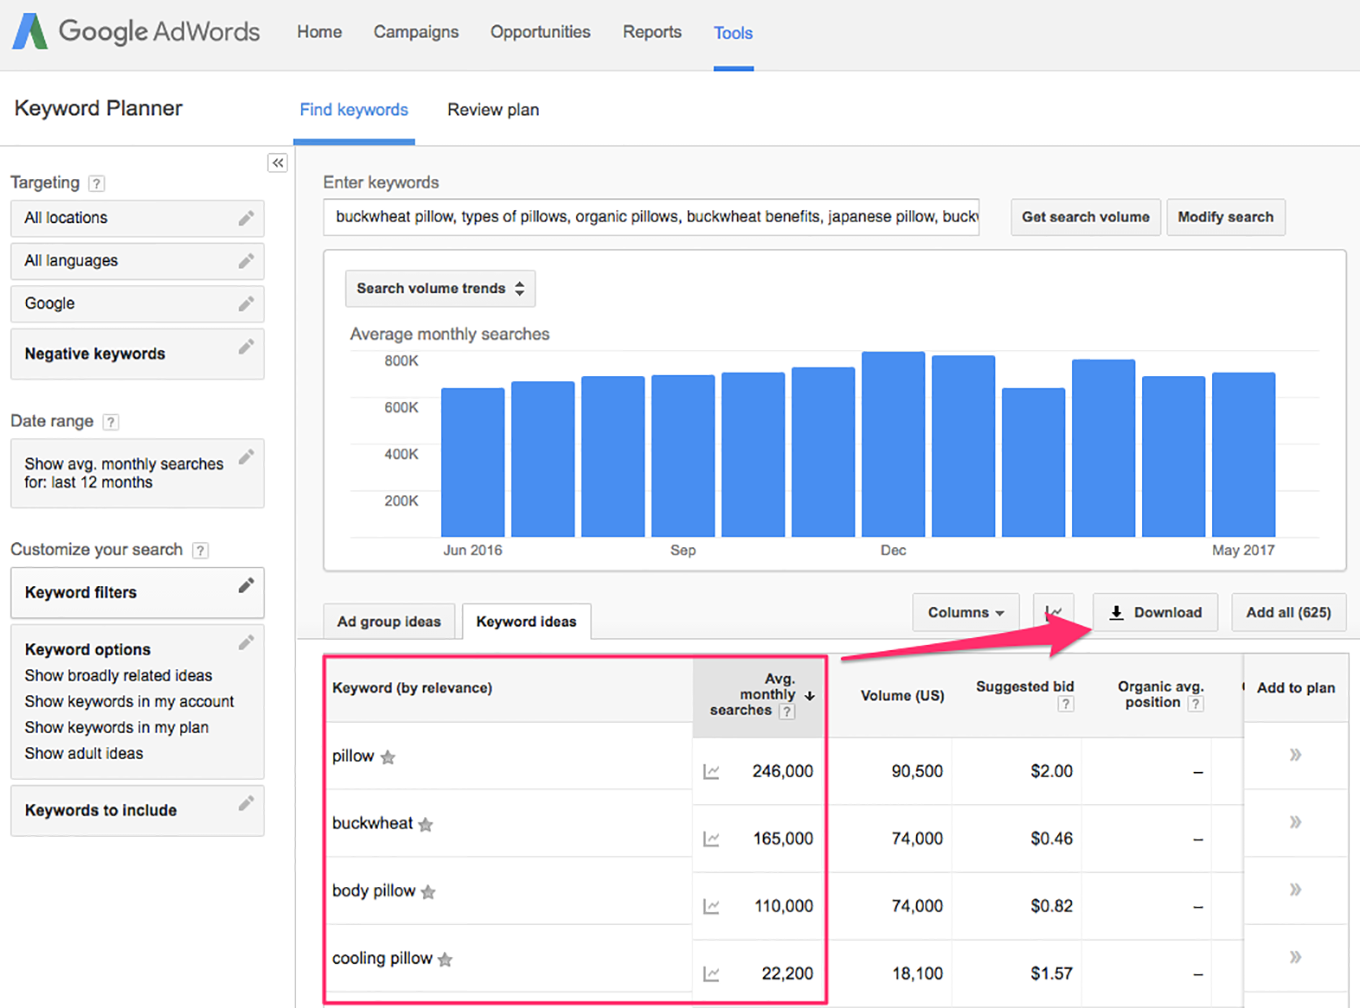Add buckwheat keyword to plan

pos(1295,822)
